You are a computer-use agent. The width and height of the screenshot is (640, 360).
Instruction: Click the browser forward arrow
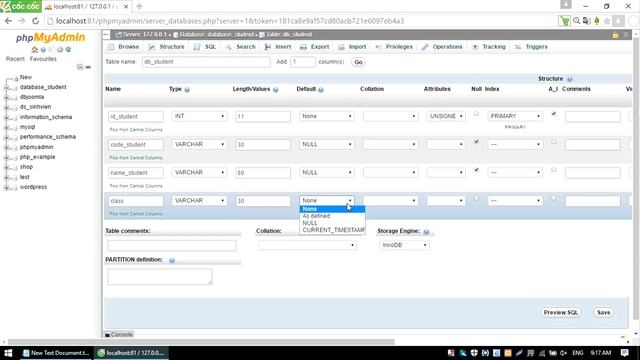tap(22, 21)
